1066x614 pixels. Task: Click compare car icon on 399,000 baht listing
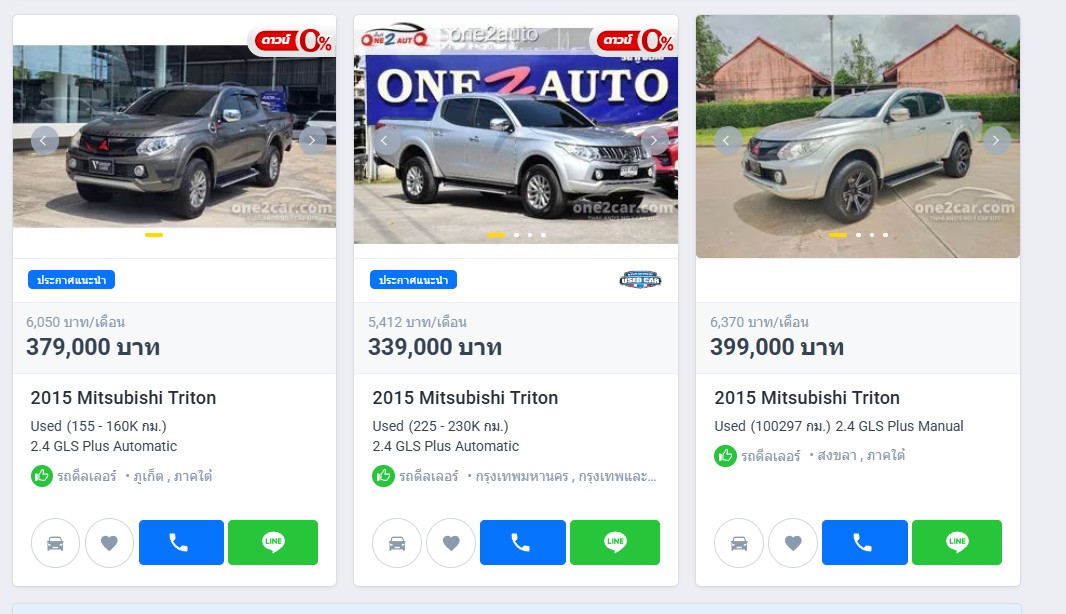(x=739, y=543)
